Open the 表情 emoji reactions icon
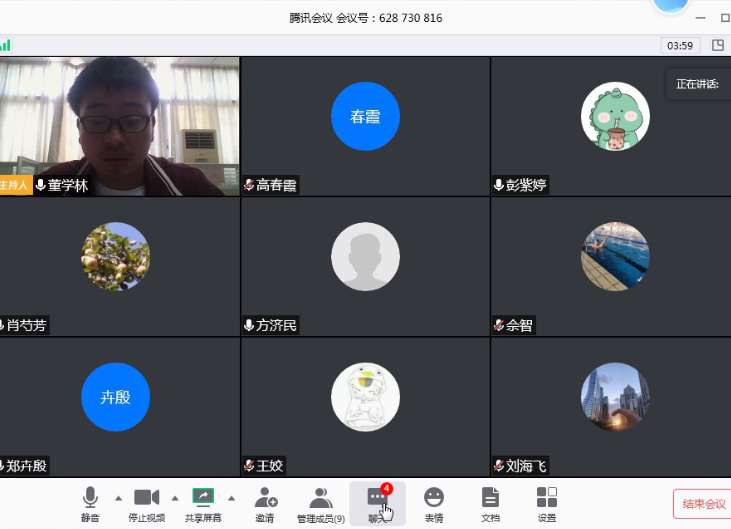Image resolution: width=731 pixels, height=529 pixels. pos(434,503)
